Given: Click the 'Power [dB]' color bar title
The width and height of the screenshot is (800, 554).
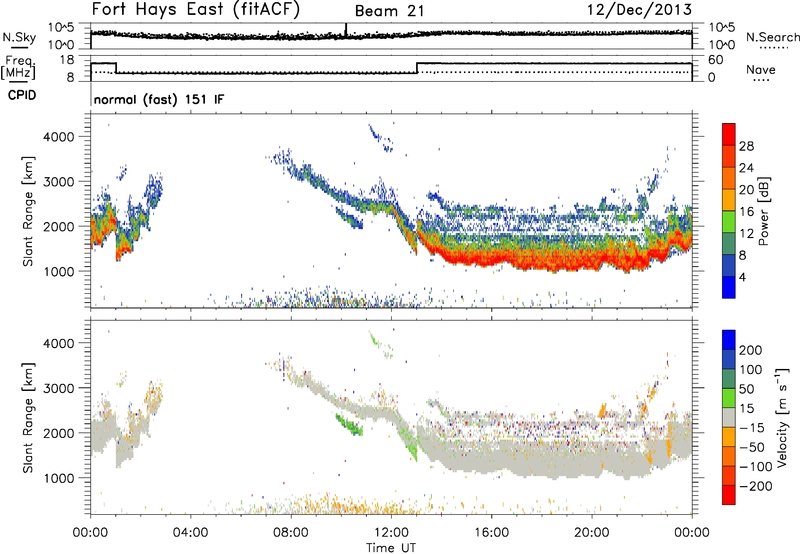Looking at the screenshot, I should (763, 211).
